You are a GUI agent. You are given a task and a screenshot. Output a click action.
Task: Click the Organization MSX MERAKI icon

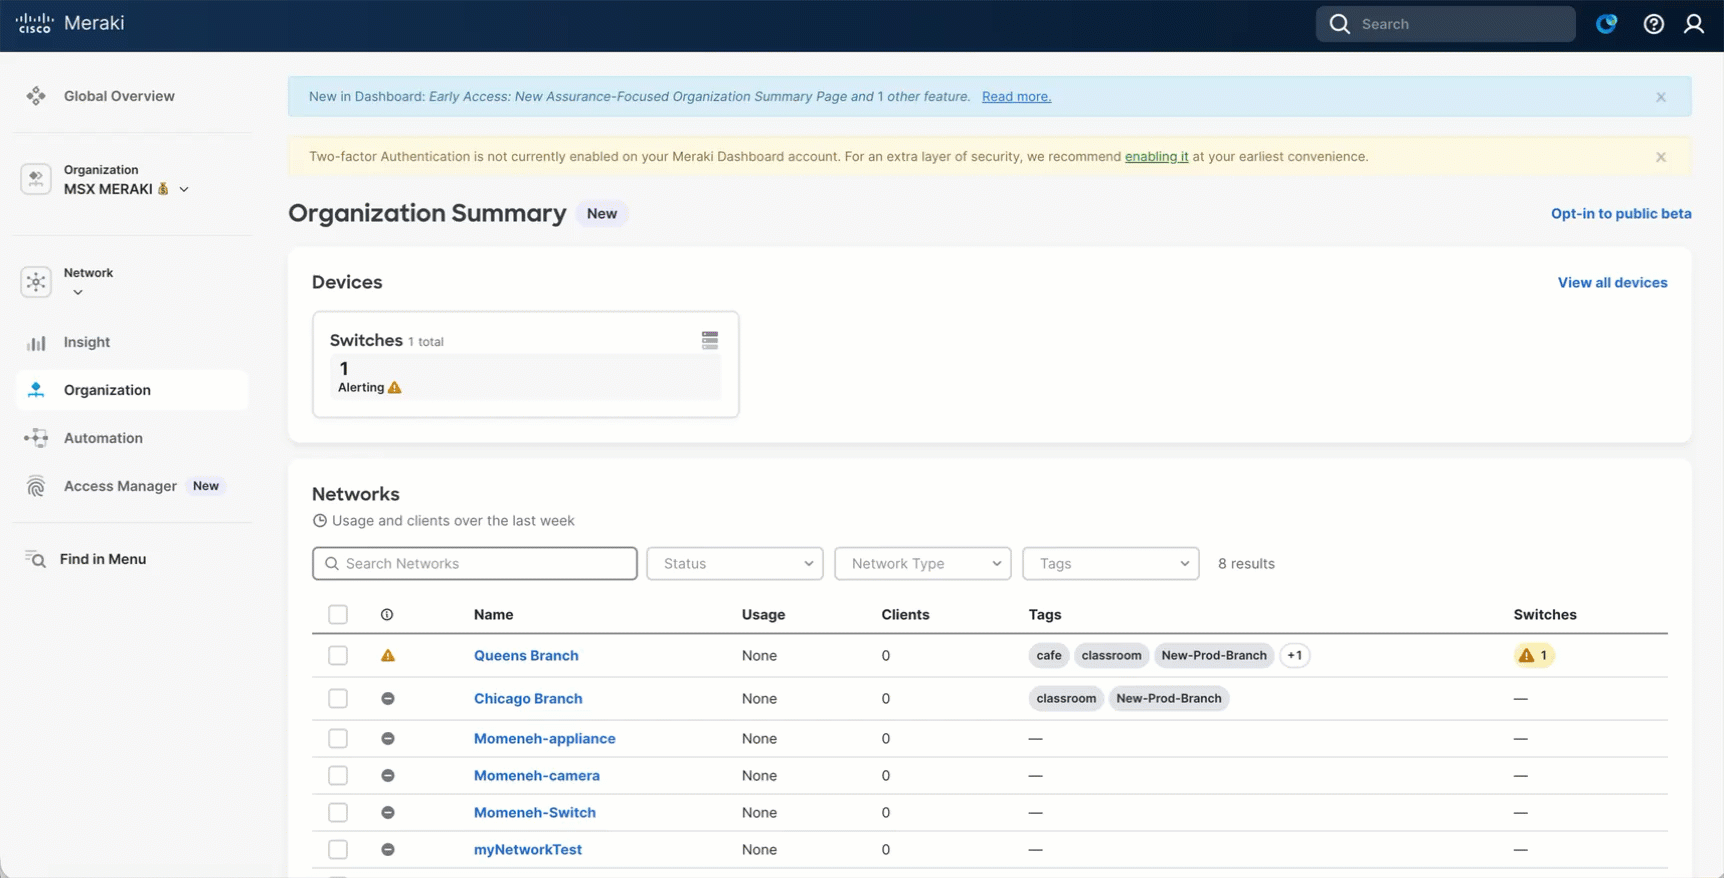tap(36, 179)
